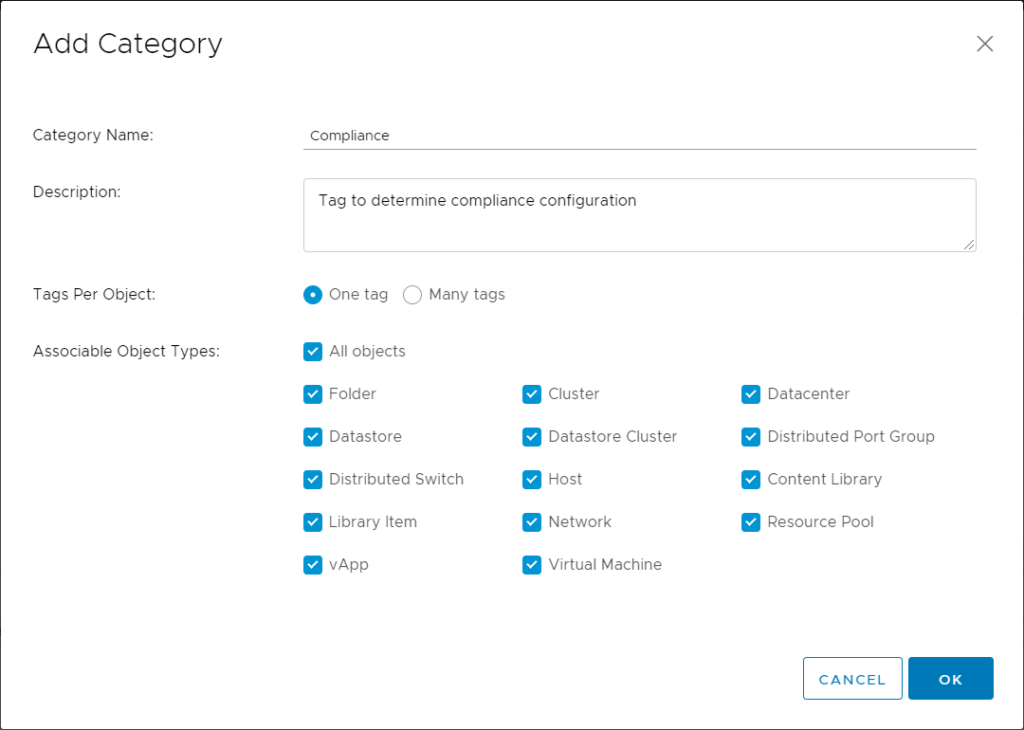Viewport: 1024px width, 730px height.
Task: Click inside the Description text area
Action: (639, 215)
